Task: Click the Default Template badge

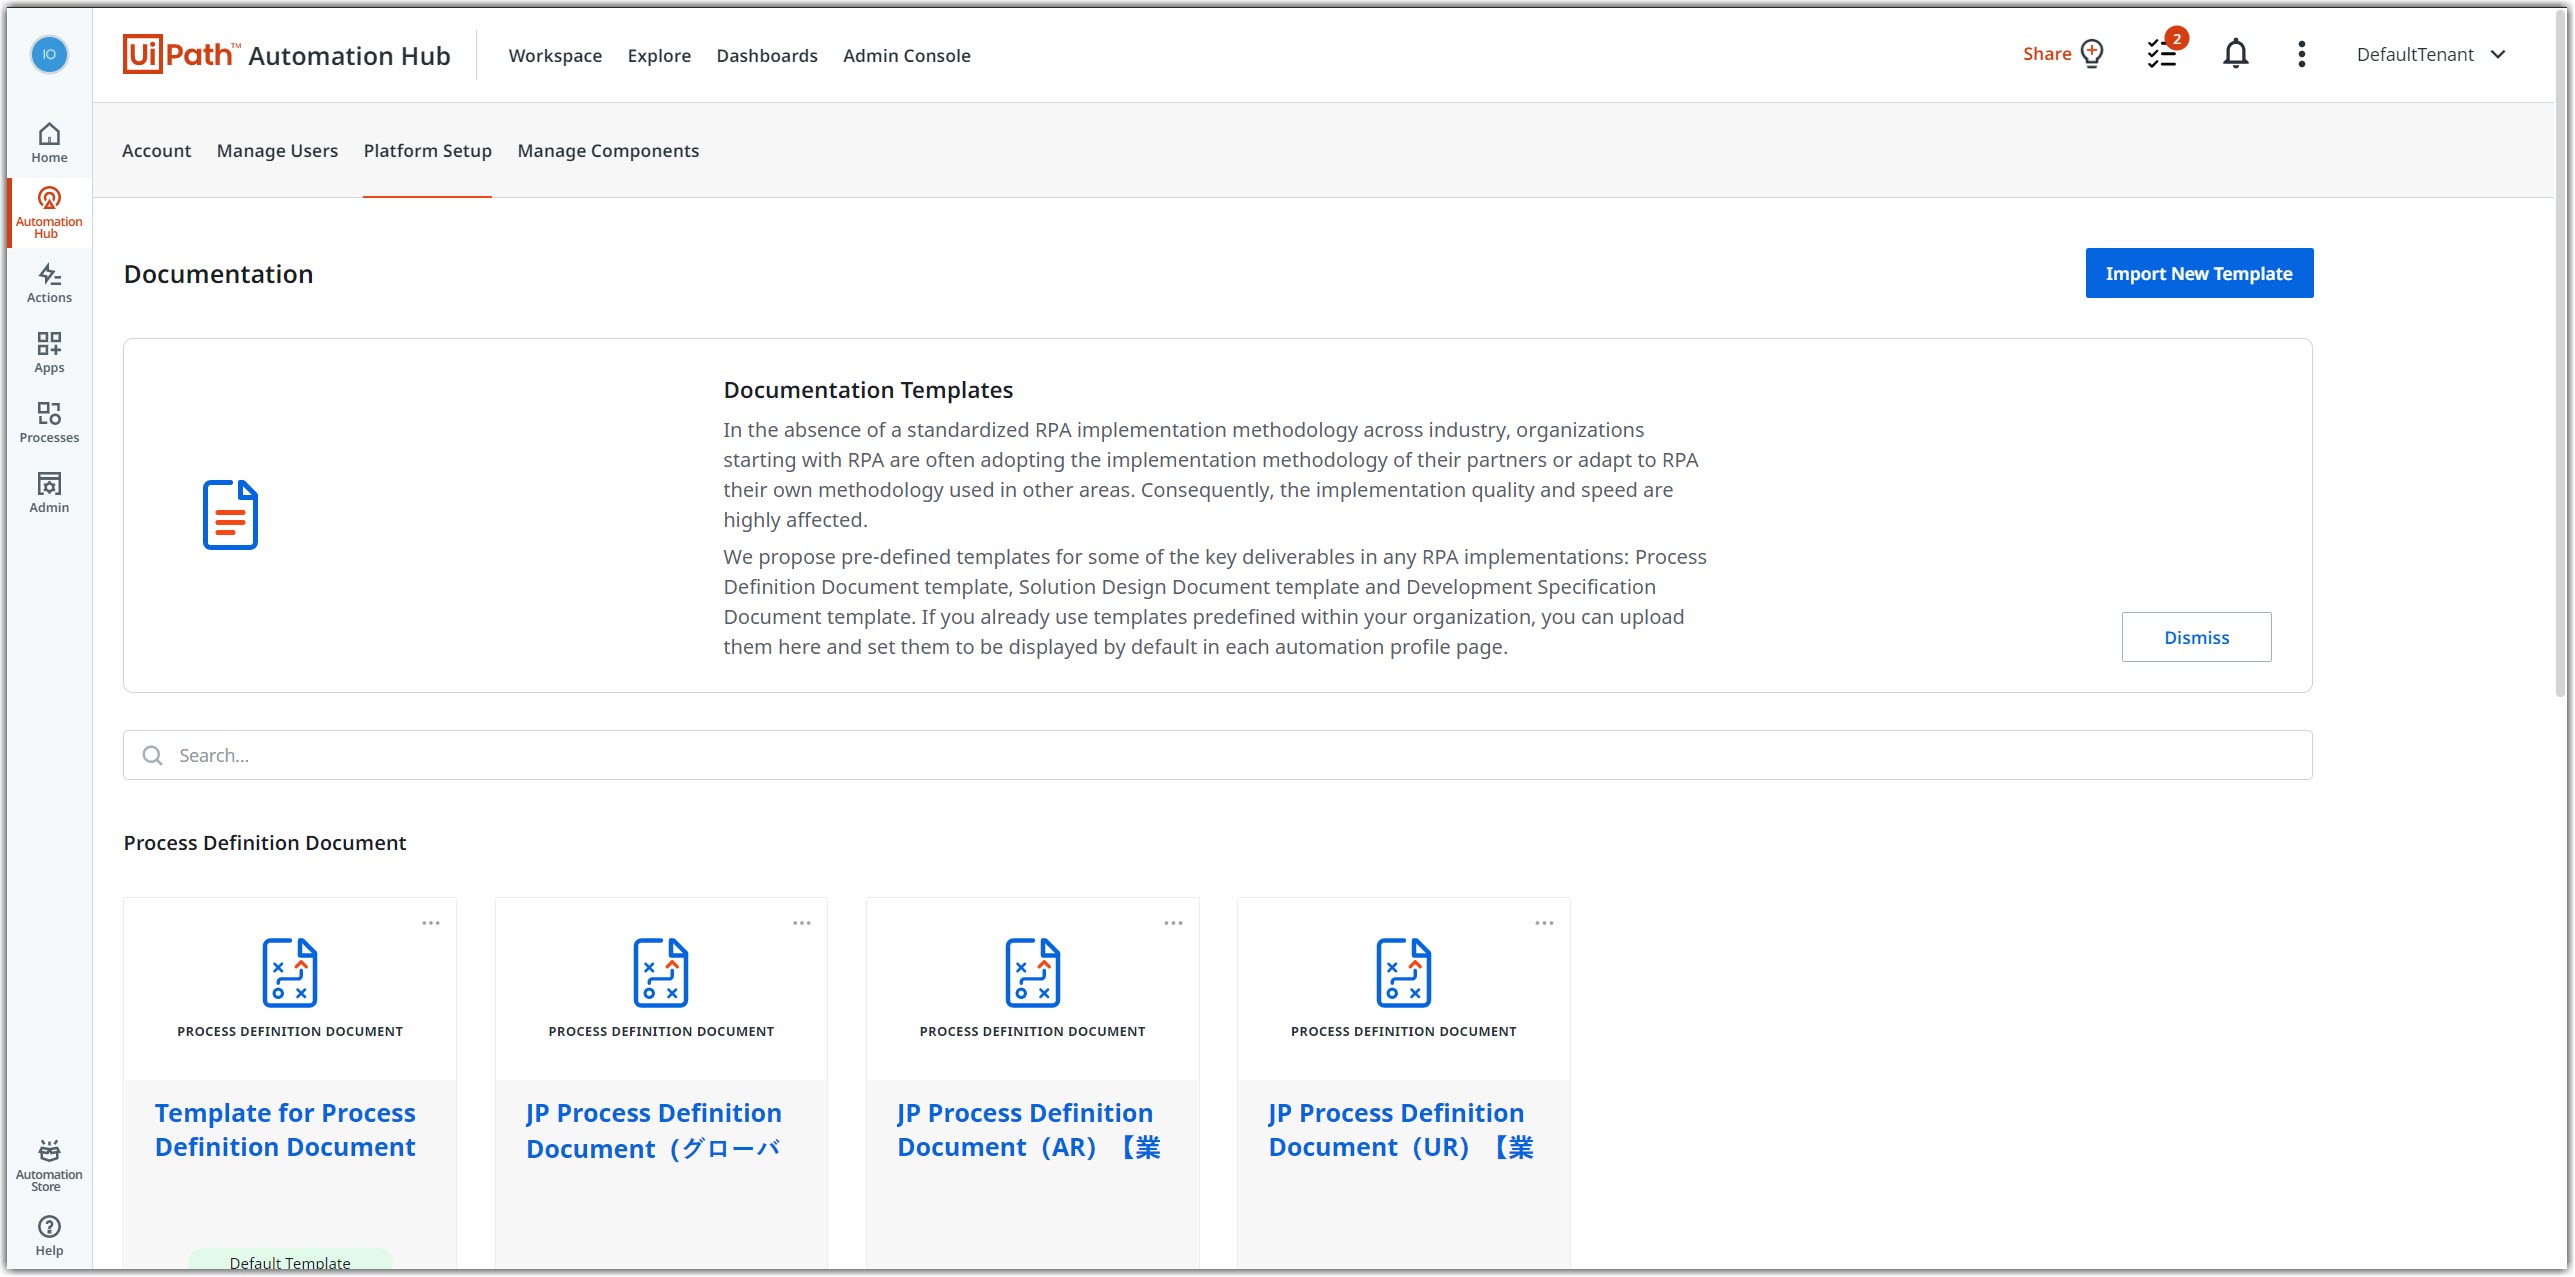Action: pyautogui.click(x=290, y=1261)
